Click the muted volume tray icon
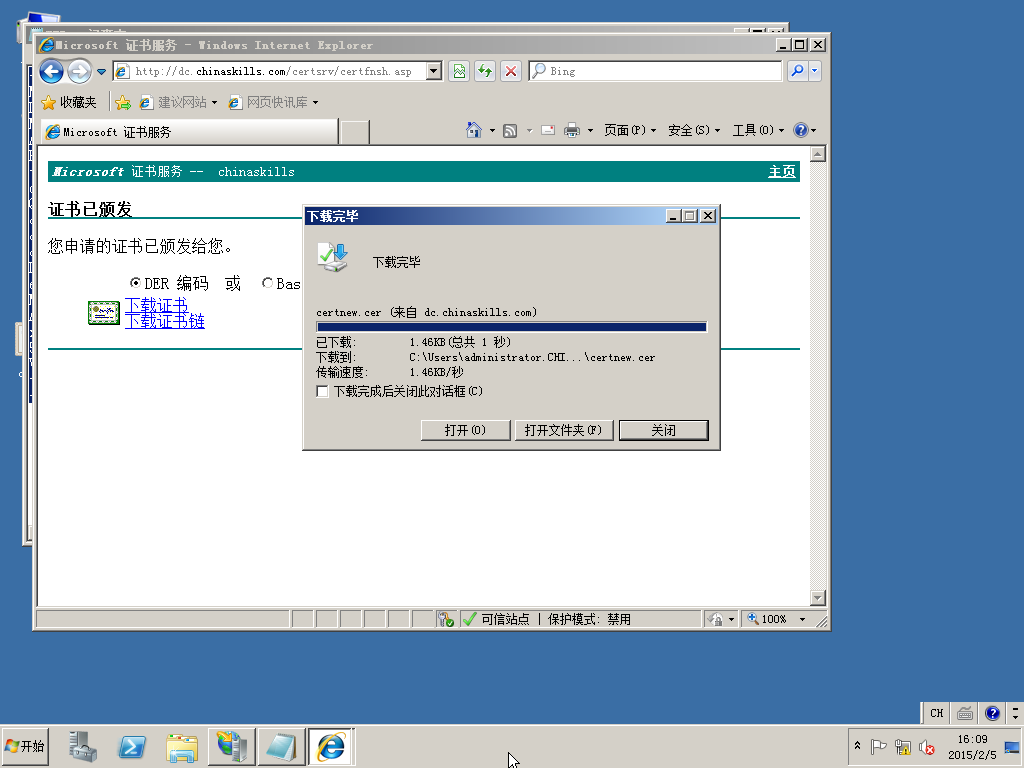 (927, 746)
